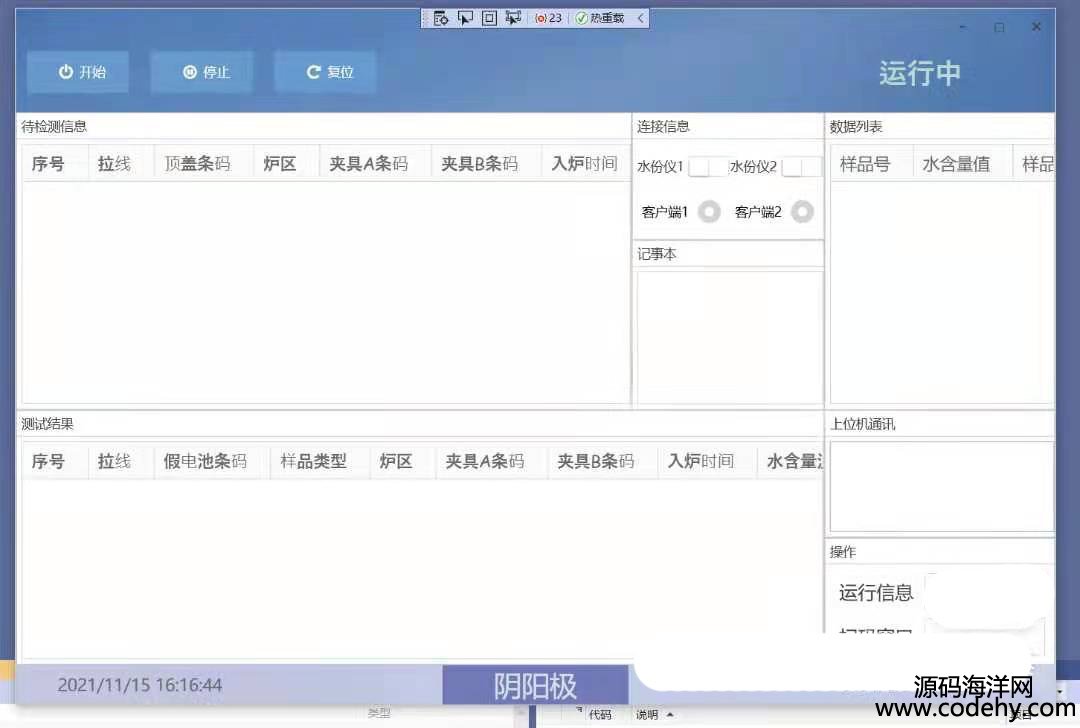The height and width of the screenshot is (728, 1080).
Task: Click the 客户端1 status indicator
Action: point(709,212)
